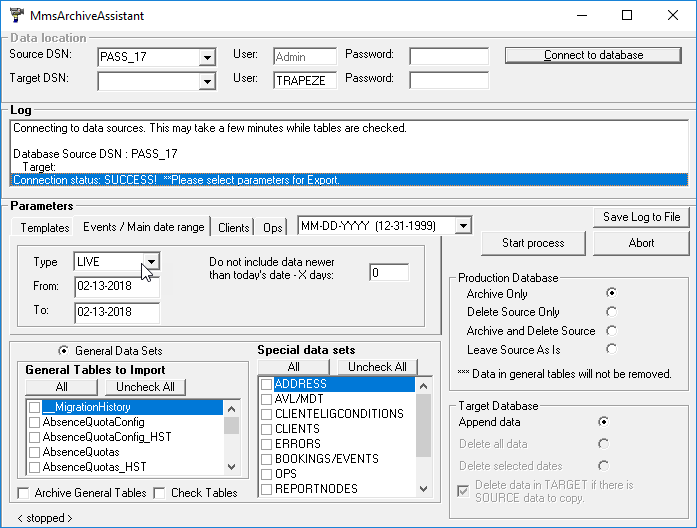Click the From date field

tap(117, 286)
